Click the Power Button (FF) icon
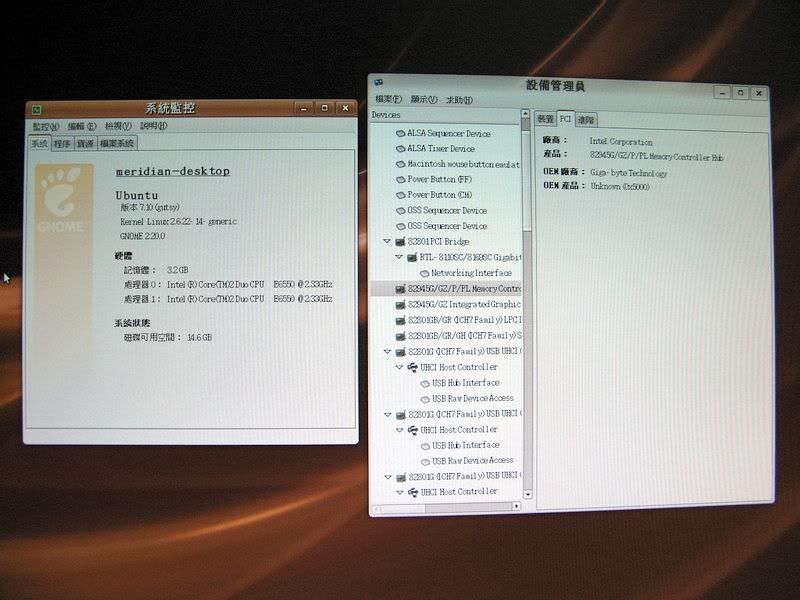The height and width of the screenshot is (600, 800). tap(401, 180)
